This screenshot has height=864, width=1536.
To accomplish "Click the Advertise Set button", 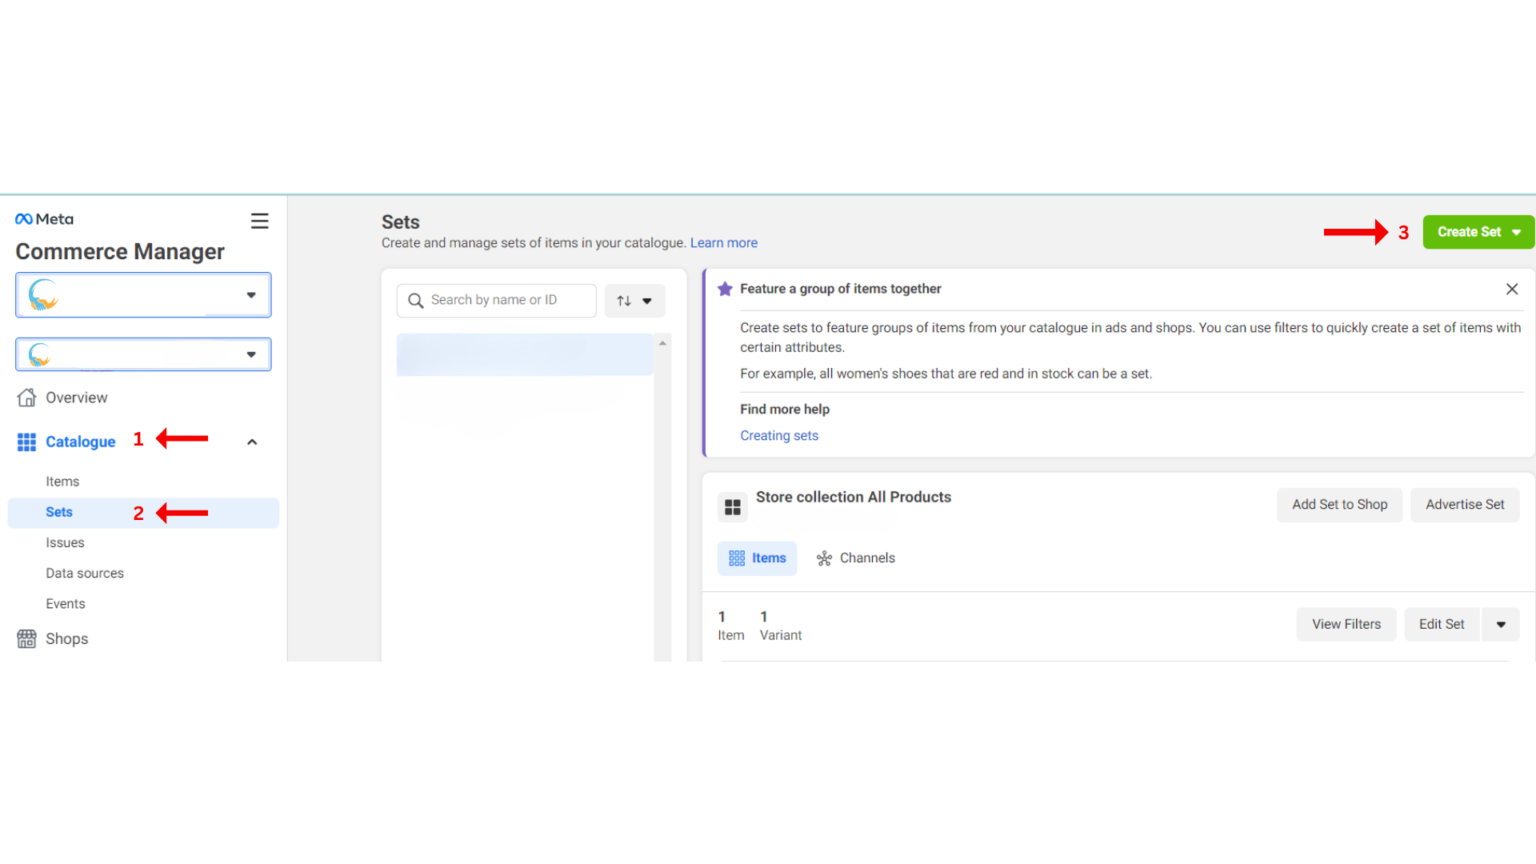I will tap(1464, 505).
